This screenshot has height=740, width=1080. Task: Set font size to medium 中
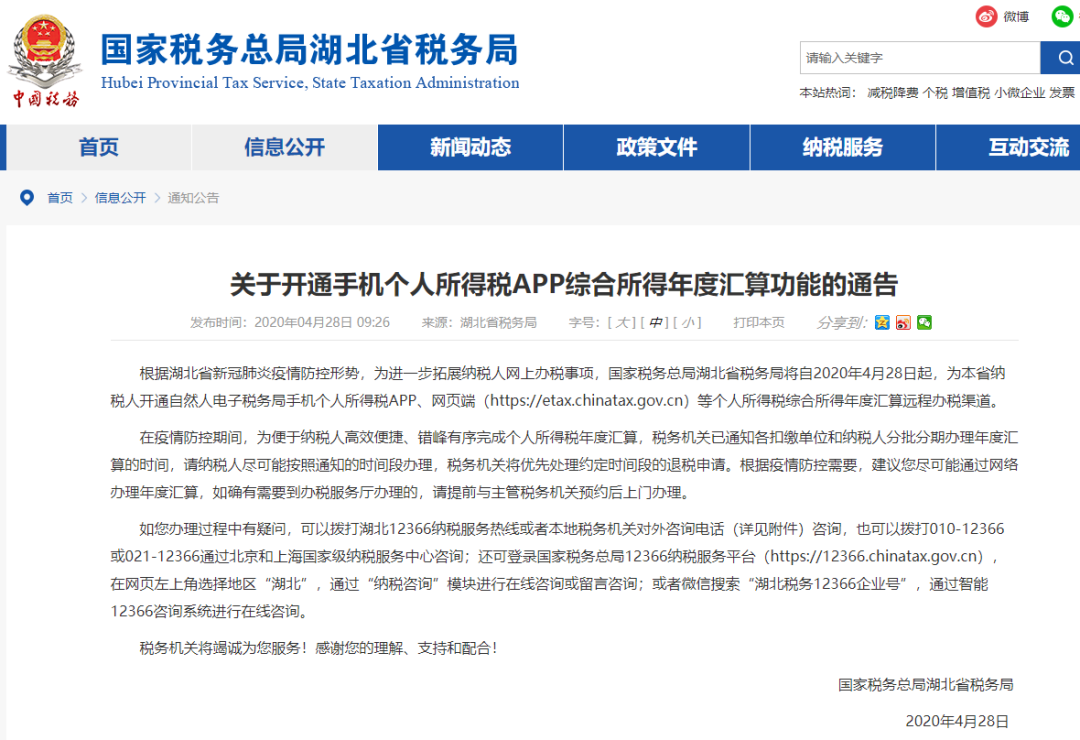(656, 322)
